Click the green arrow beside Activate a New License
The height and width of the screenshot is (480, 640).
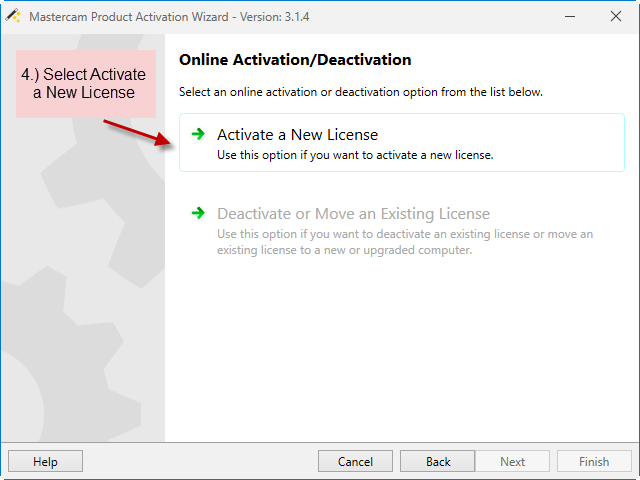(198, 134)
